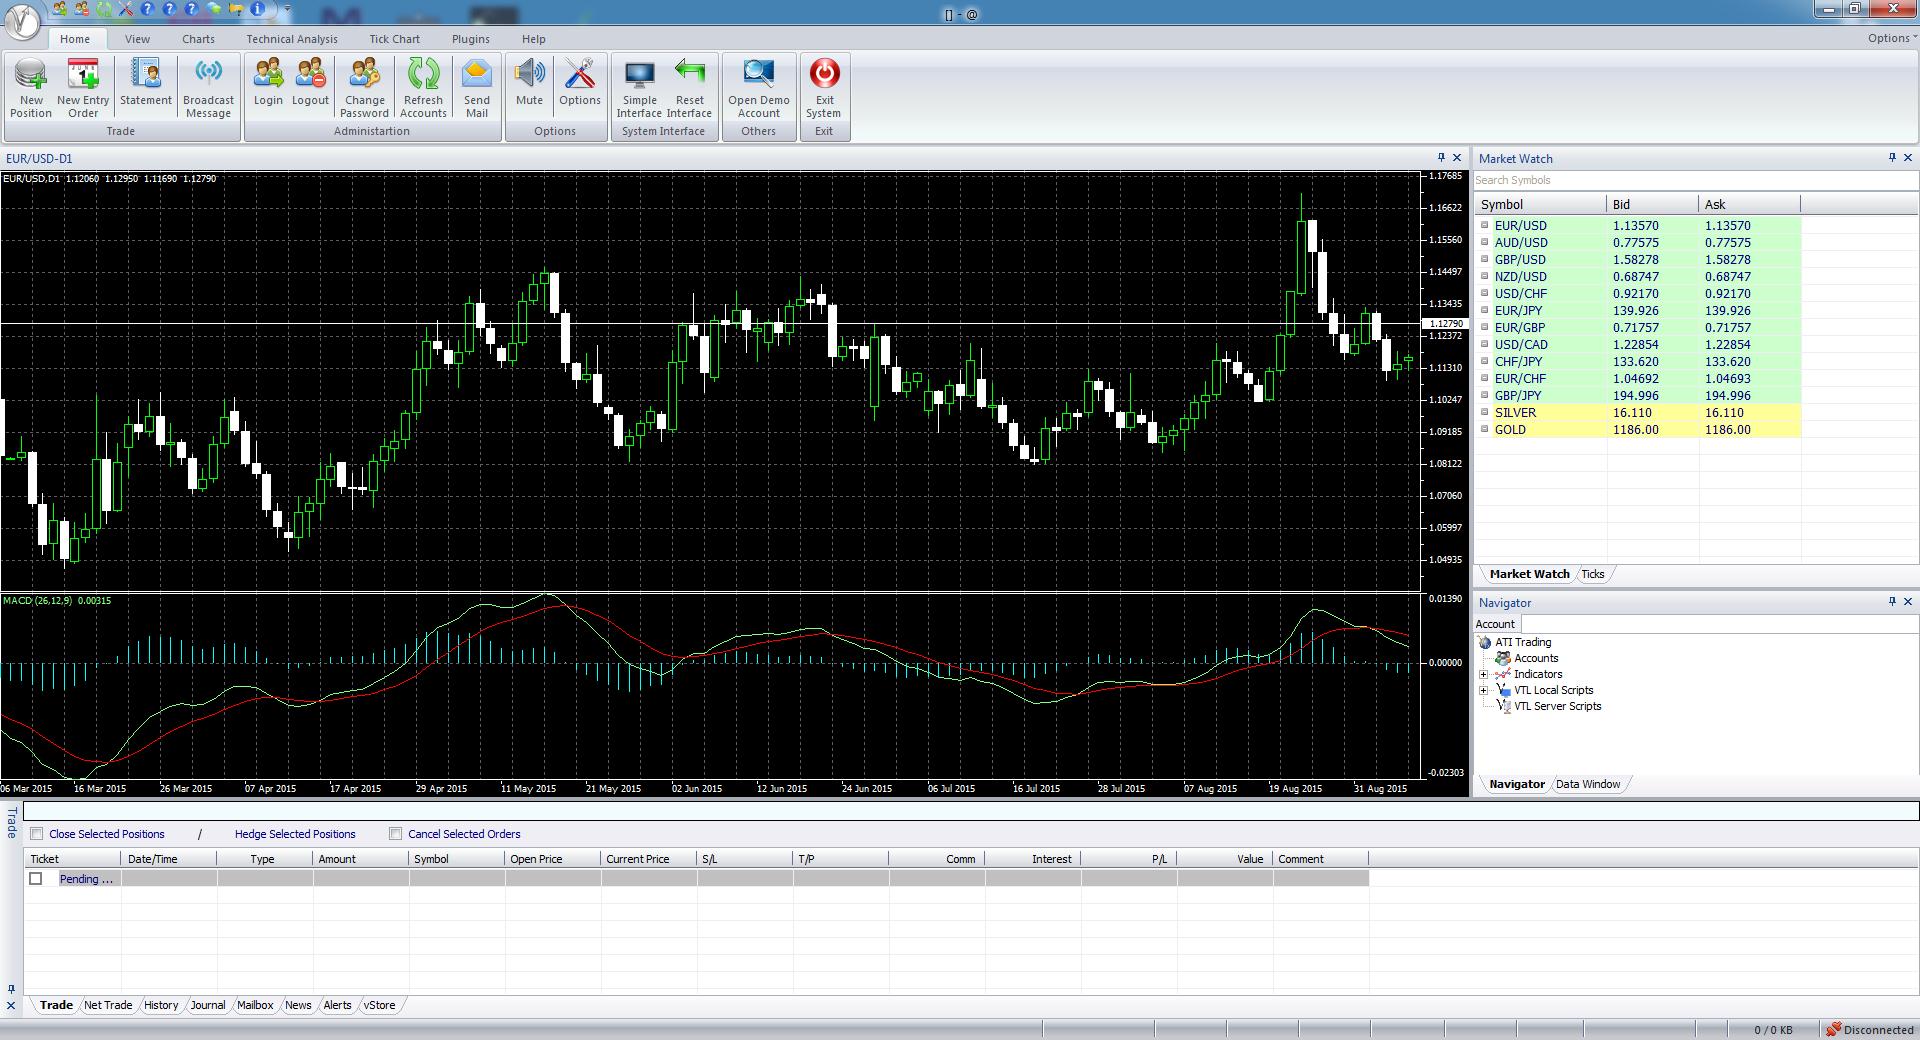The height and width of the screenshot is (1040, 1920).
Task: Expand Indicators in Navigator tree
Action: 1484,674
